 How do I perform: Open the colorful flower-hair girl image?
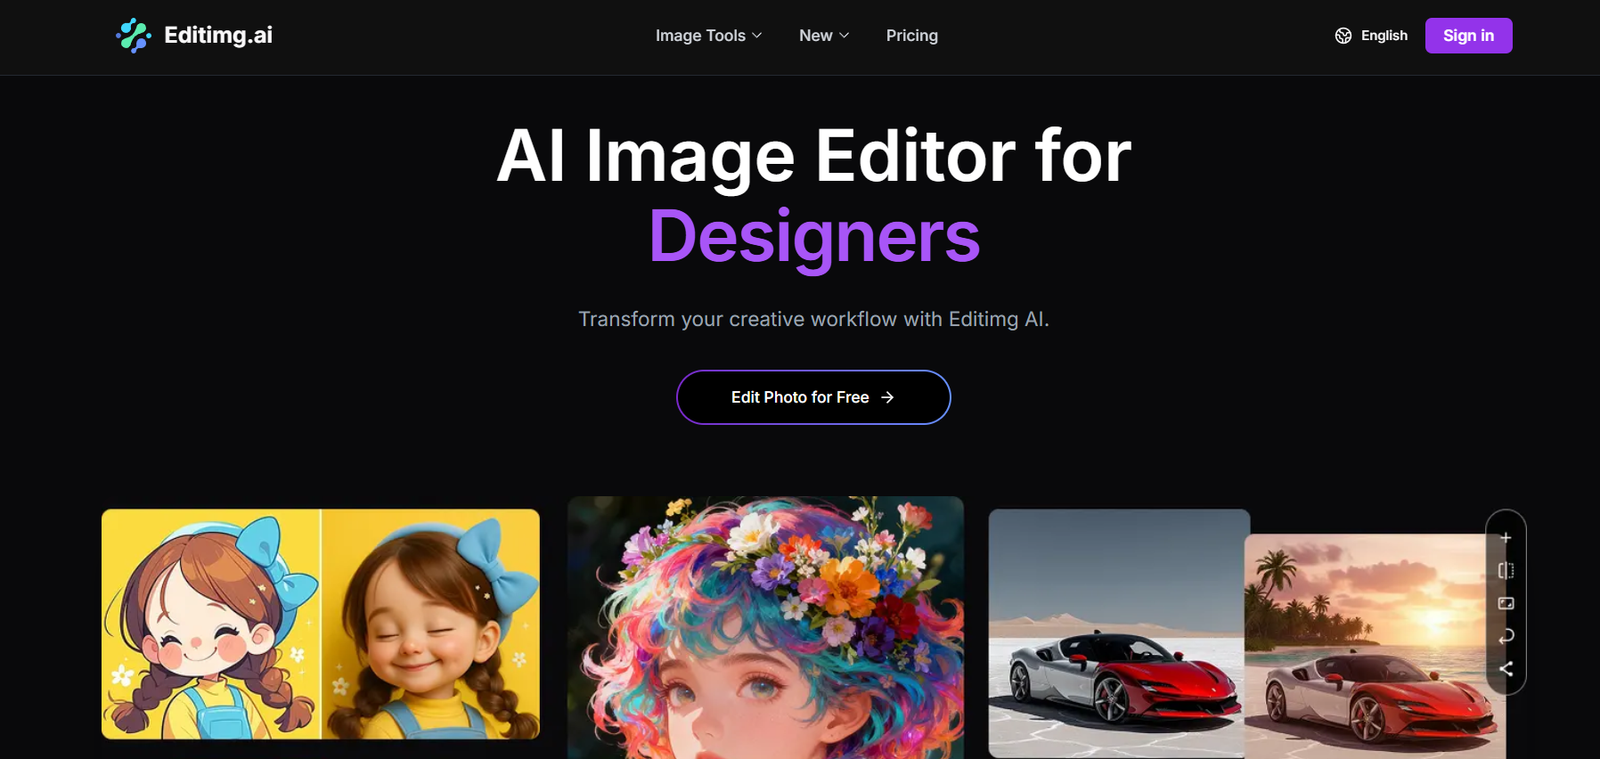coord(765,627)
